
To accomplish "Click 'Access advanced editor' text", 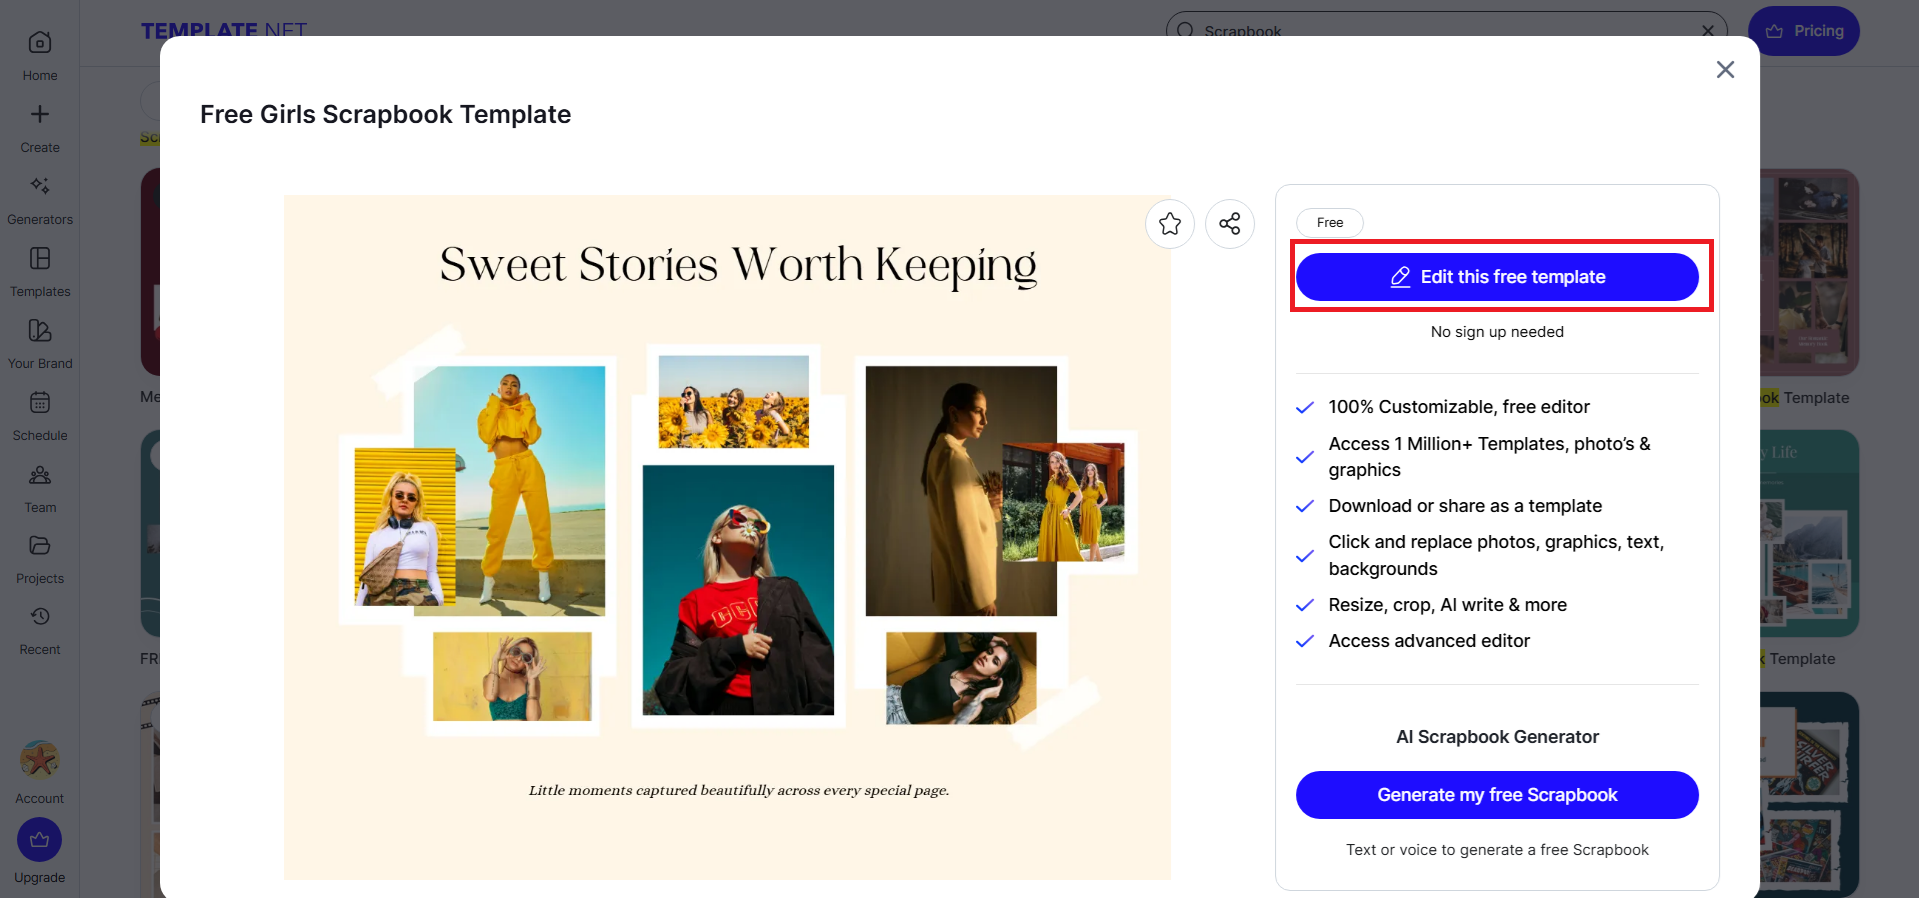I will (x=1429, y=641).
